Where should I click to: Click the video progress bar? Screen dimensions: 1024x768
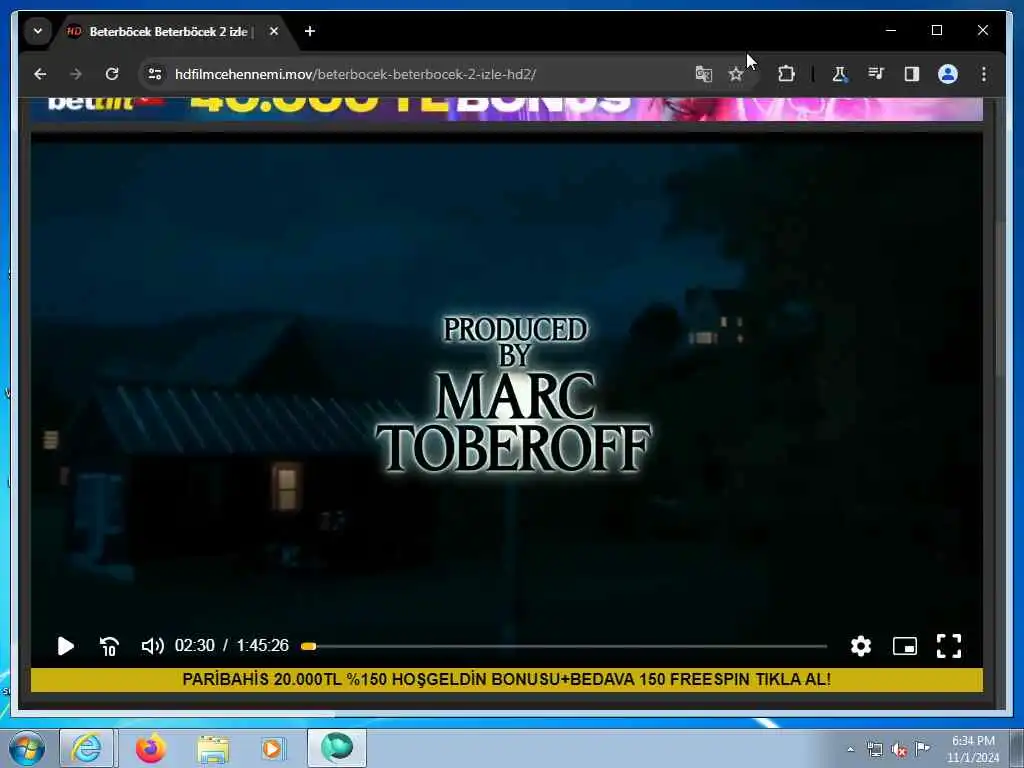[564, 646]
